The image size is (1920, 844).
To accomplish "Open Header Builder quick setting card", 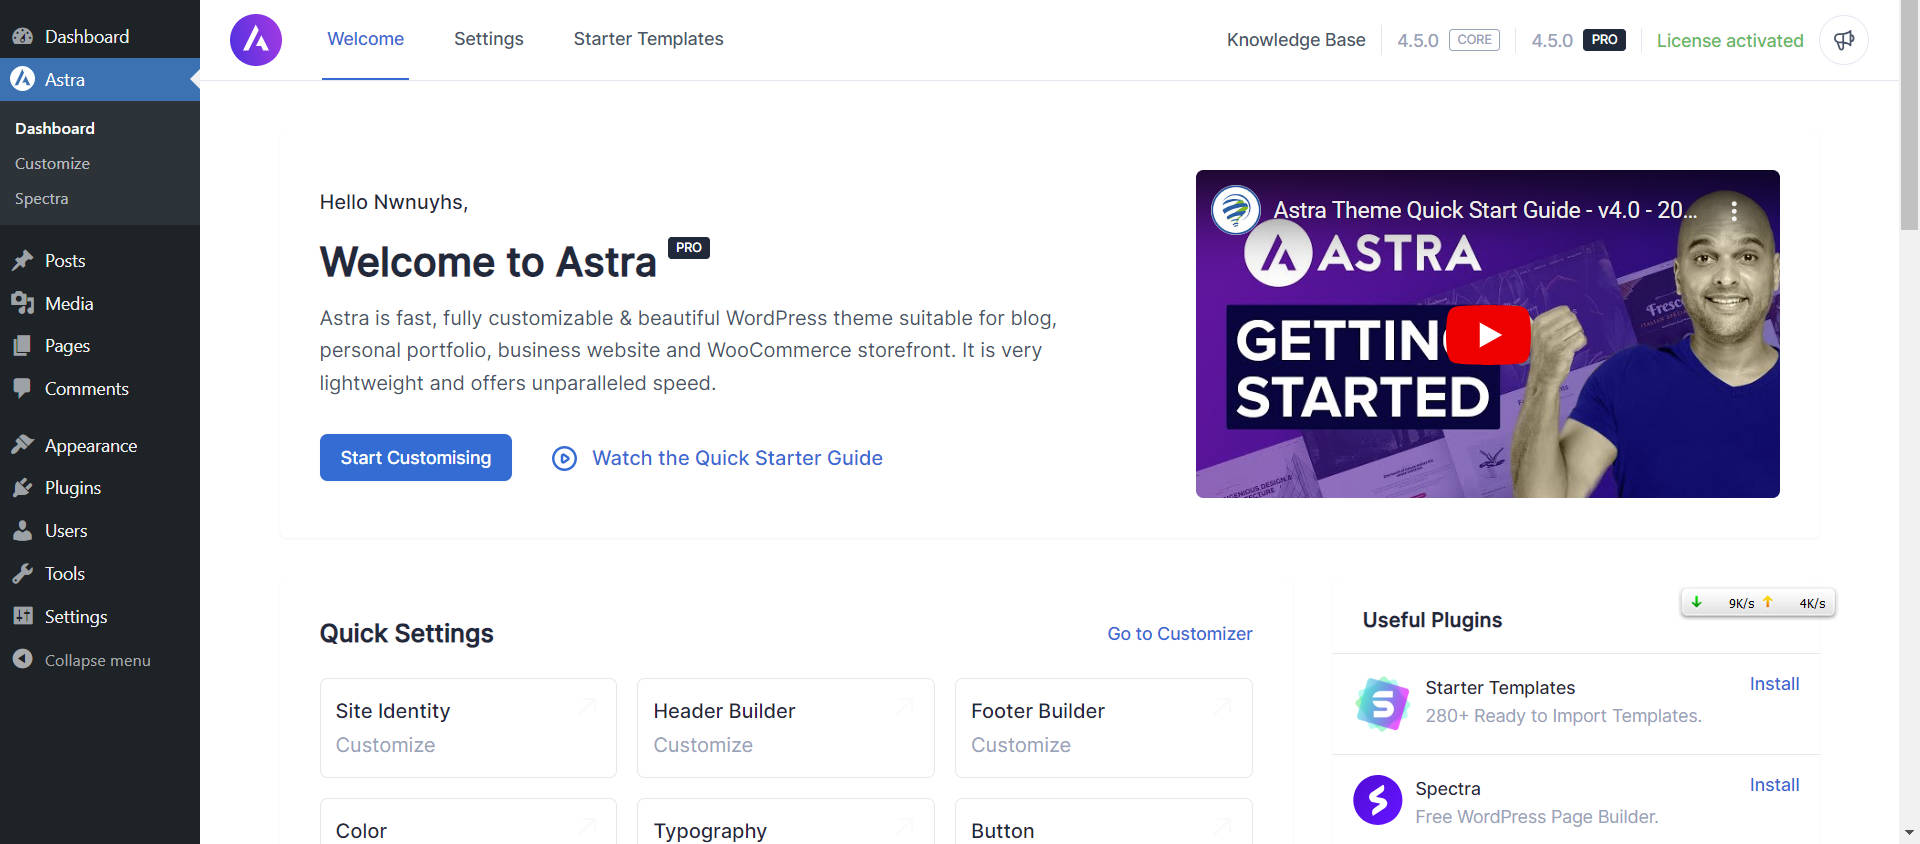I will [x=785, y=727].
